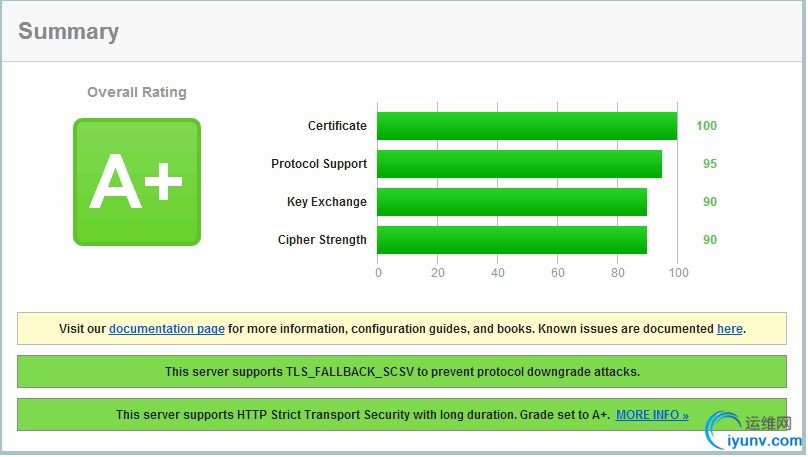Click the 'here' known issues link
This screenshot has height=457, width=808.
pos(729,329)
